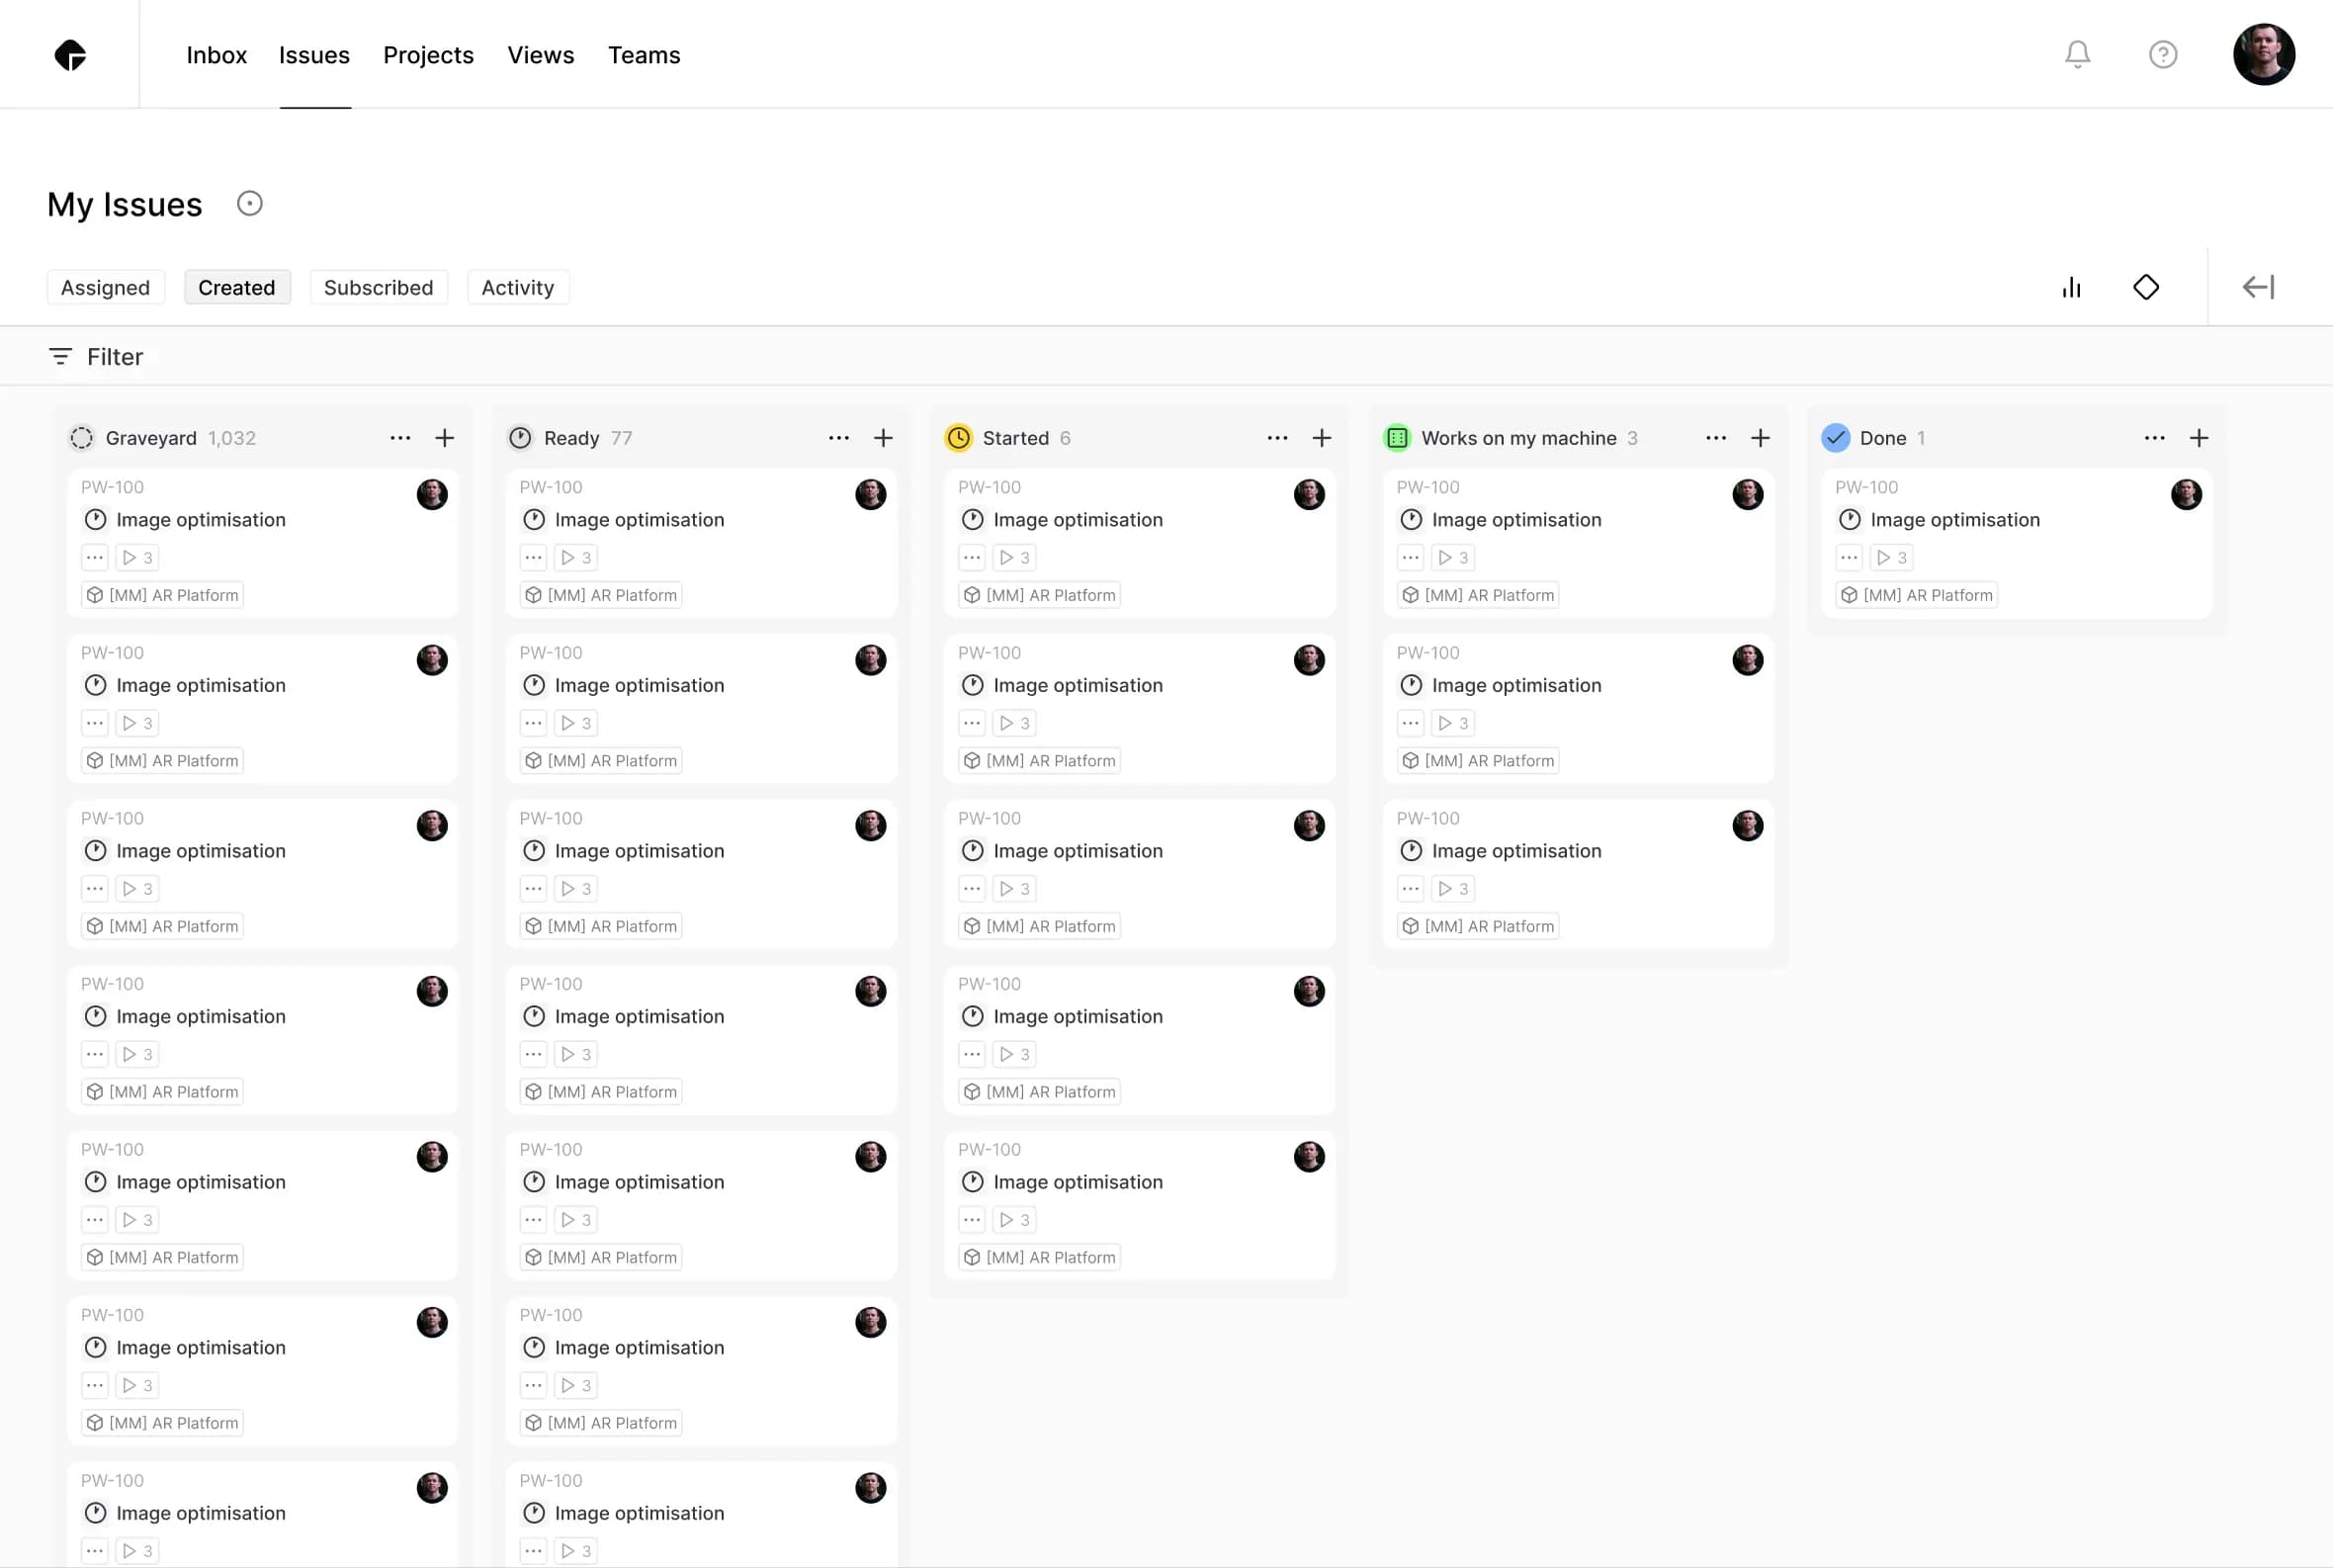Image resolution: width=2333 pixels, height=1568 pixels.
Task: Click the Graveyard dashed-circle status icon
Action: coord(81,438)
